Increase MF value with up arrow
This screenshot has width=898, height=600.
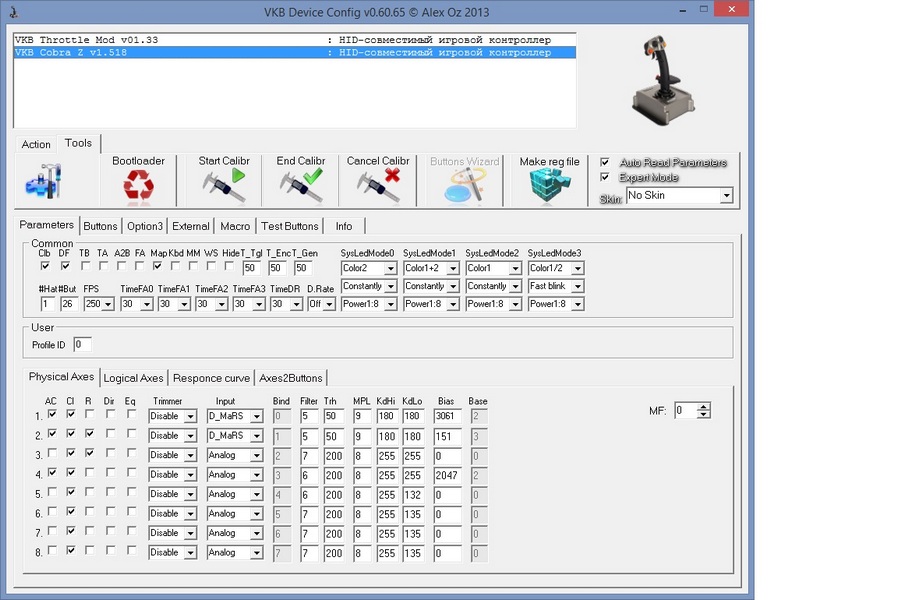click(x=704, y=406)
